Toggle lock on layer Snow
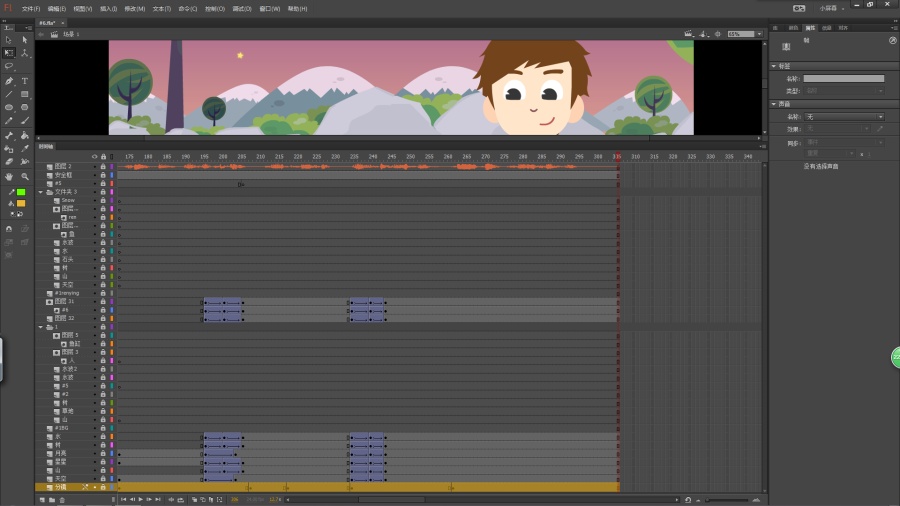The height and width of the screenshot is (506, 900). (x=103, y=200)
